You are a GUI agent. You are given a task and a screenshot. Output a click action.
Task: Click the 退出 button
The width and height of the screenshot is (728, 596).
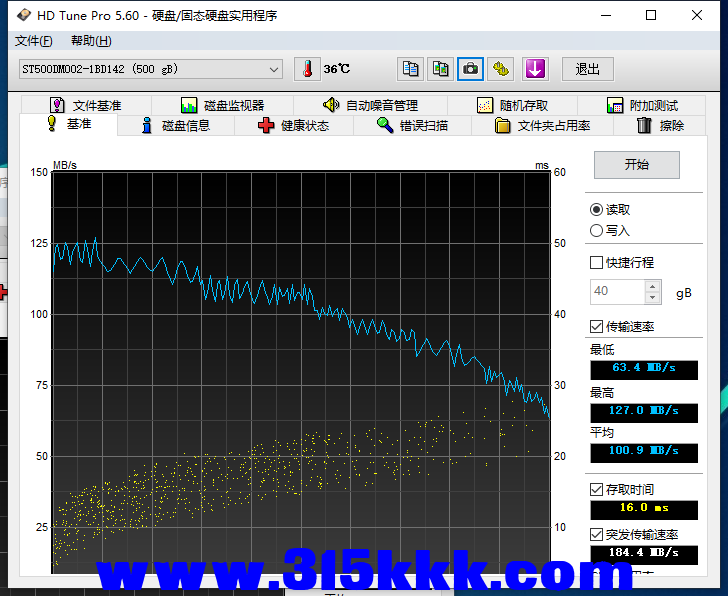[587, 69]
